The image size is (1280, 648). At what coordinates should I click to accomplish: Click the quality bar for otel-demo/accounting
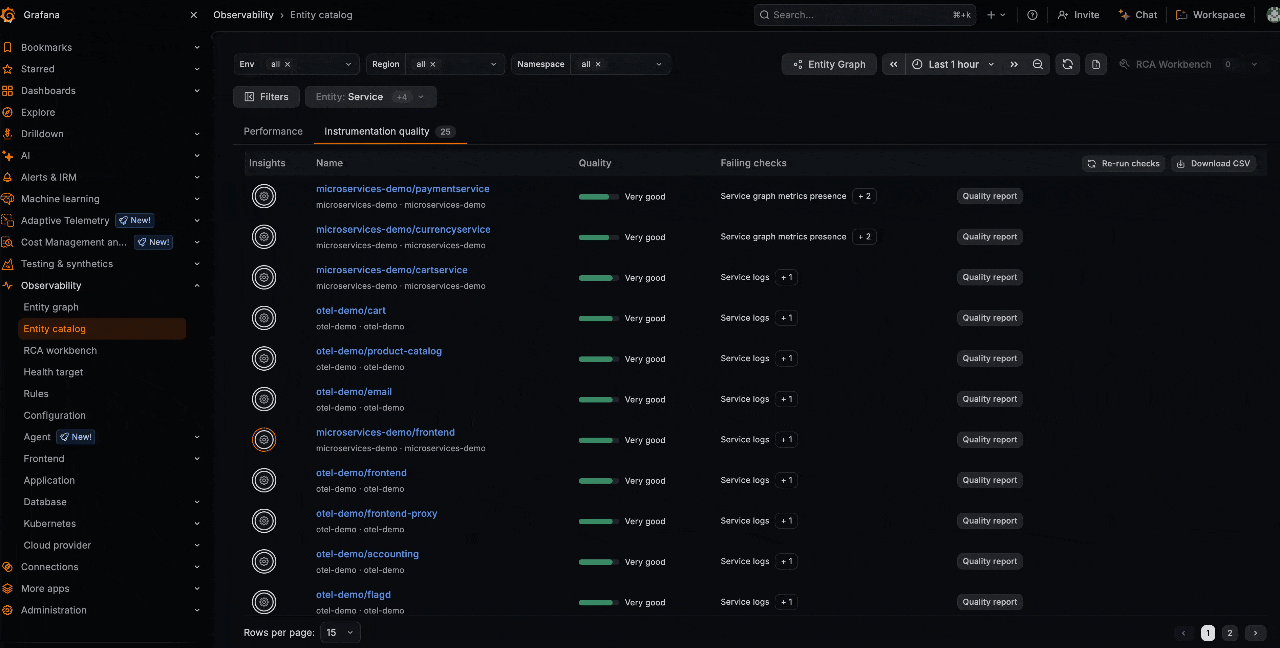pyautogui.click(x=598, y=562)
